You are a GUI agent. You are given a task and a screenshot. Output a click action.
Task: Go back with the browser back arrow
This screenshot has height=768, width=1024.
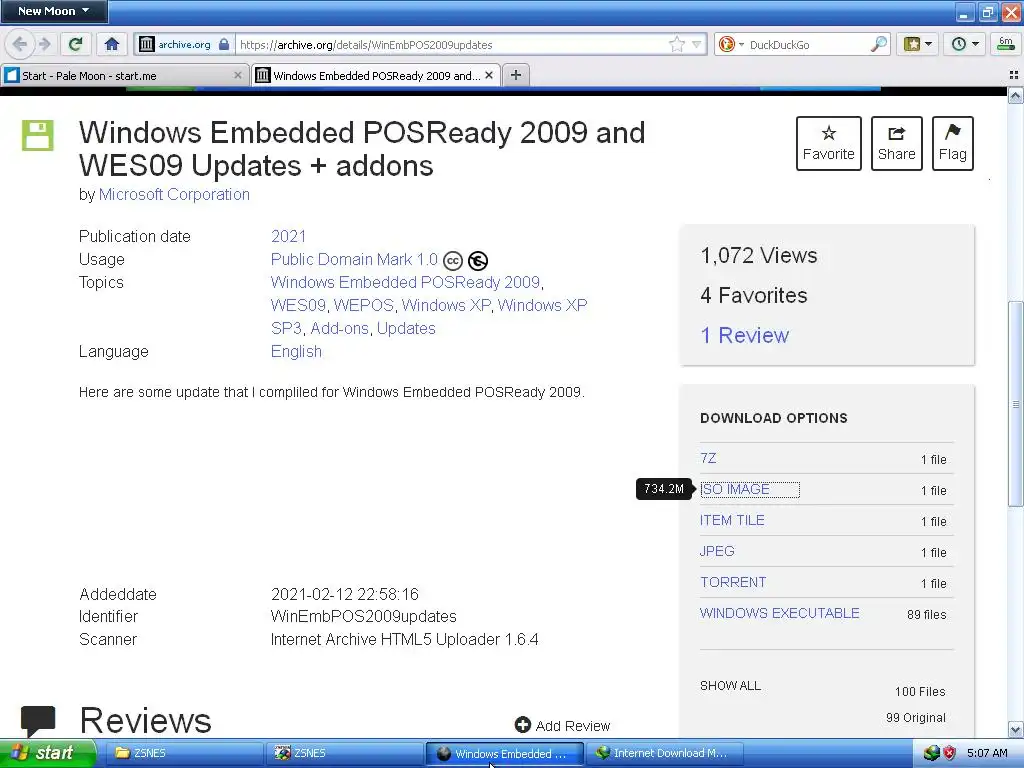pos(20,44)
